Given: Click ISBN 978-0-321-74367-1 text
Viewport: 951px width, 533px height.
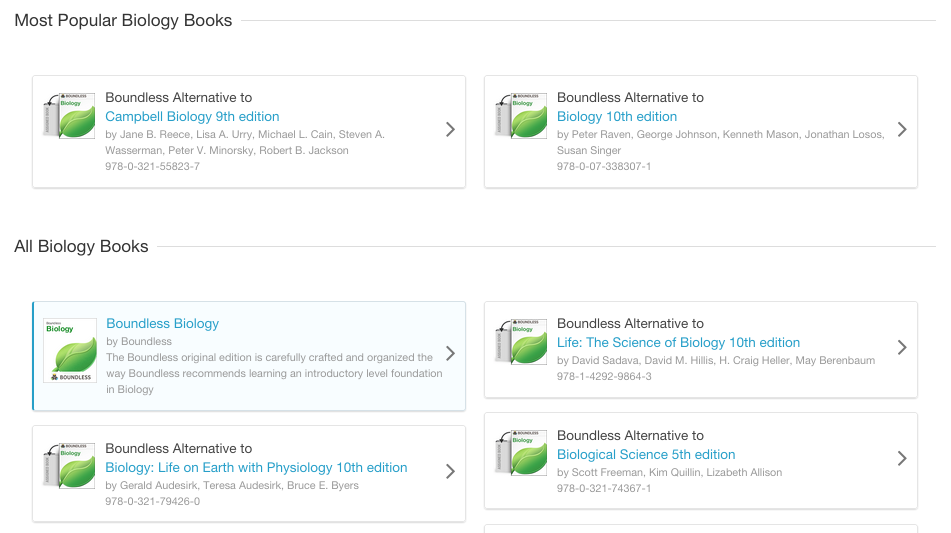Looking at the screenshot, I should click(x=604, y=488).
